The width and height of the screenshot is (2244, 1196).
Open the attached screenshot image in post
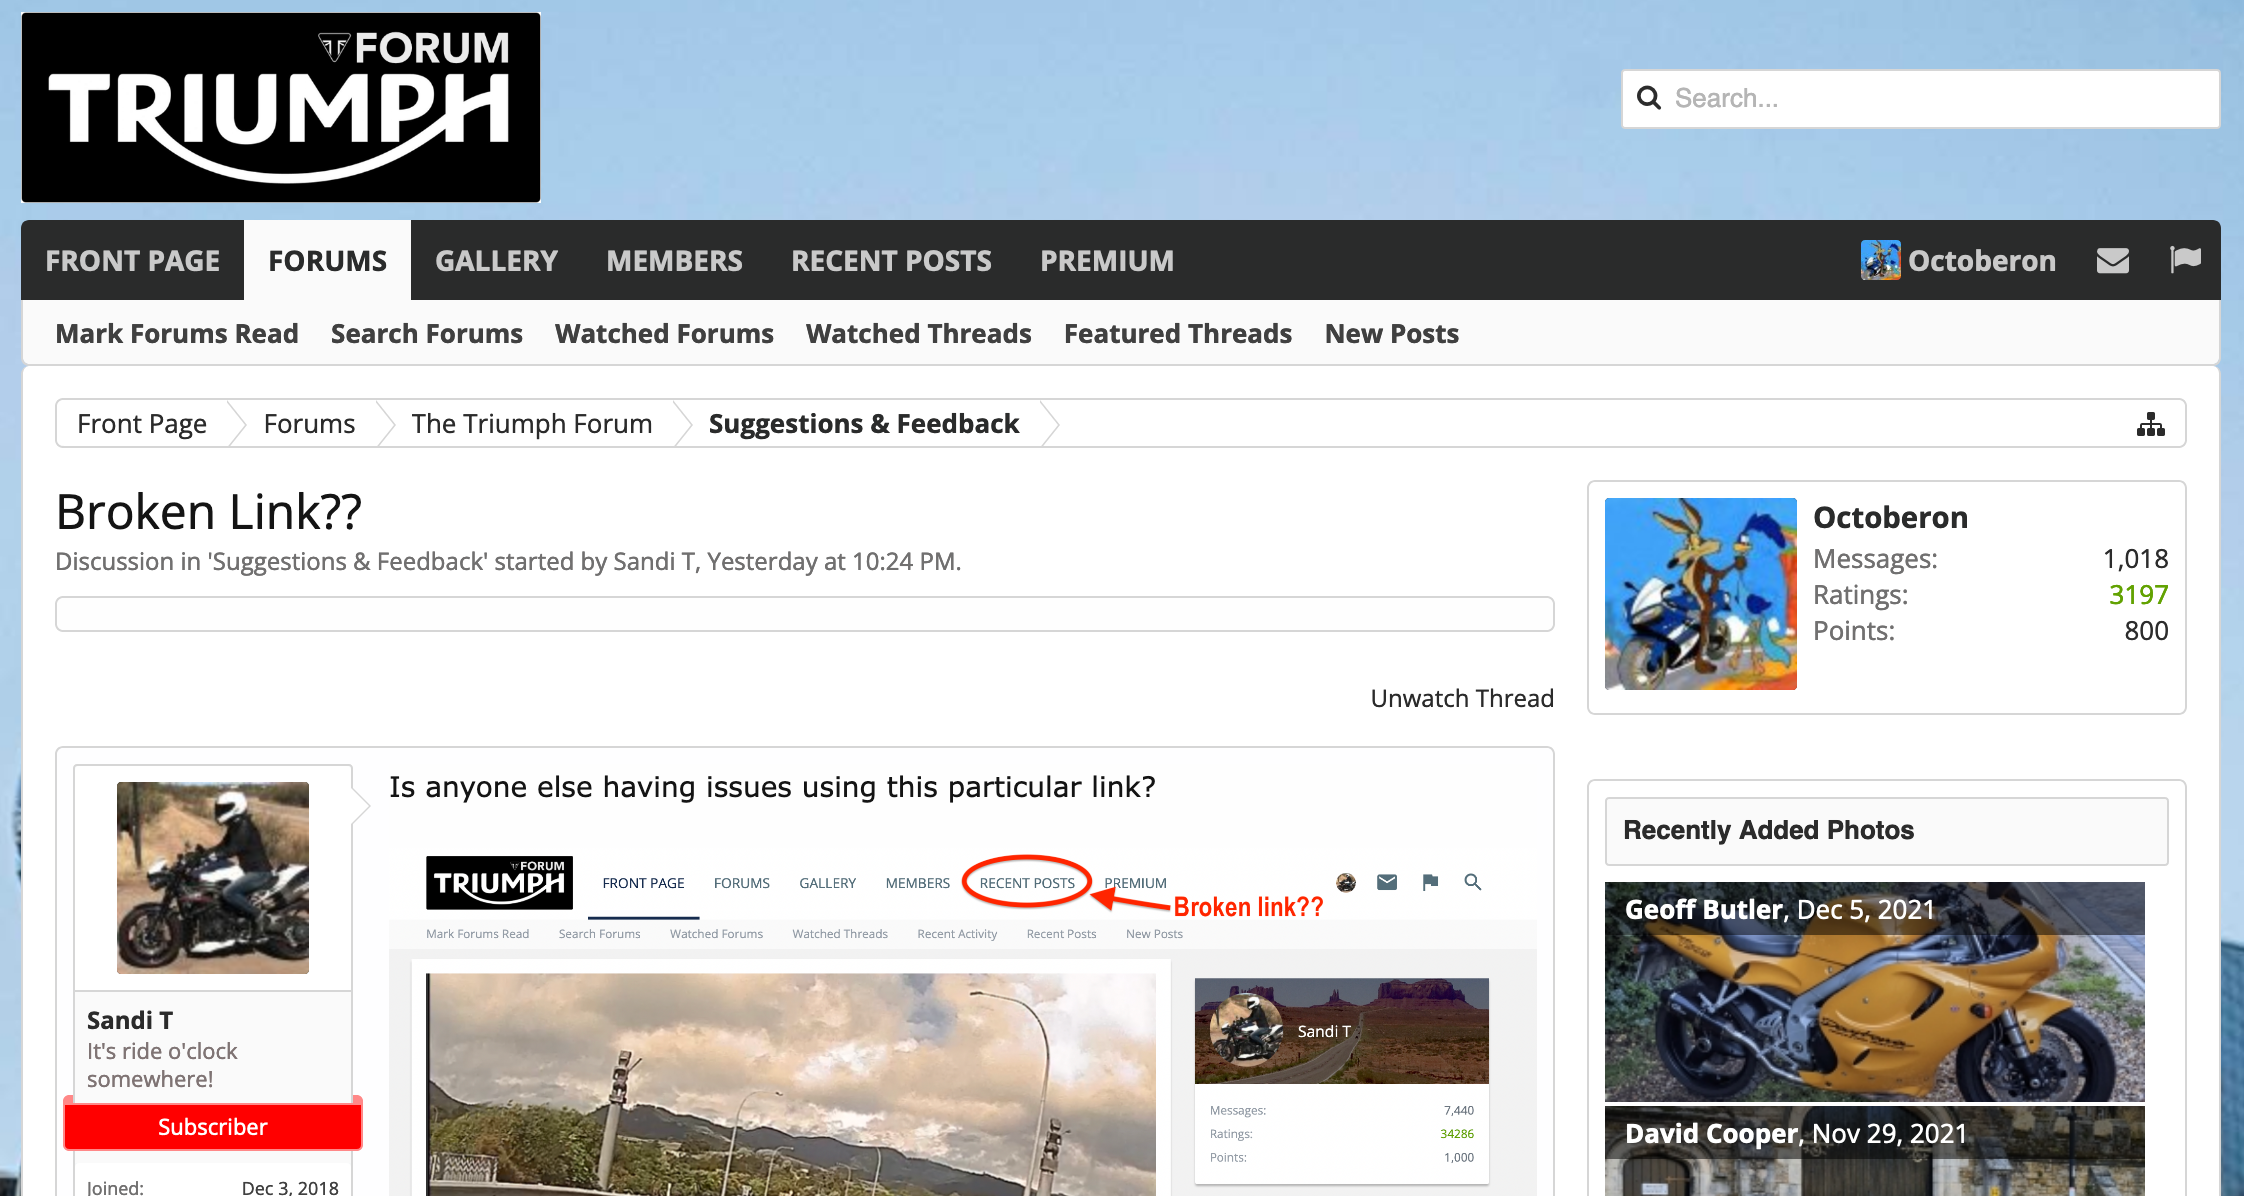coord(962,1020)
